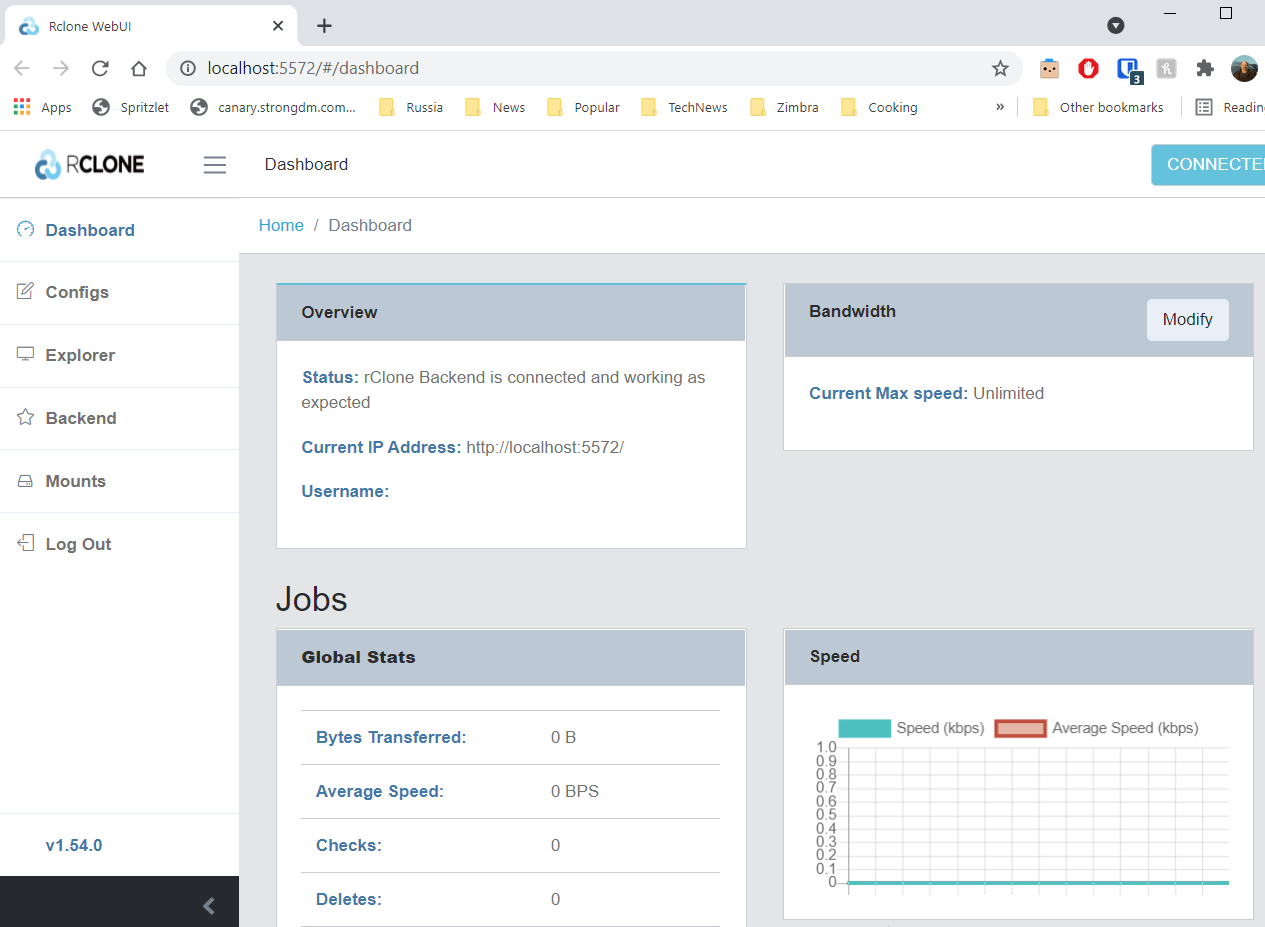Click the Modify bandwidth button

[1187, 320]
